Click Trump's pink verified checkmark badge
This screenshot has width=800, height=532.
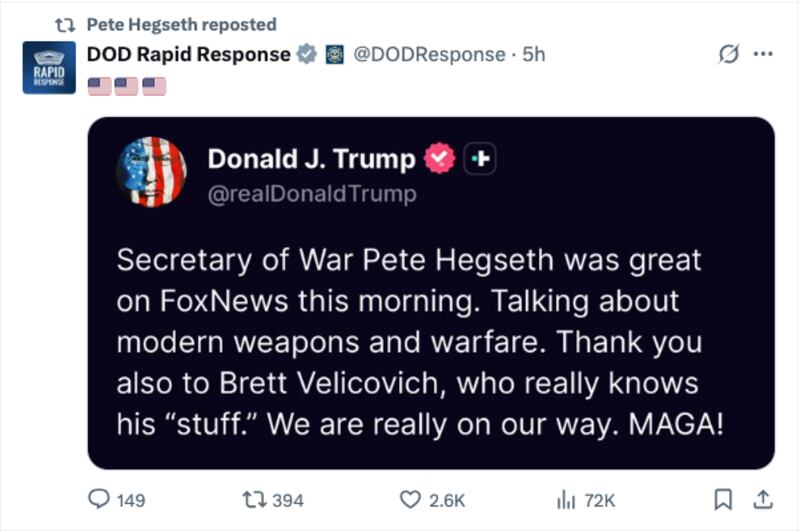click(x=439, y=159)
